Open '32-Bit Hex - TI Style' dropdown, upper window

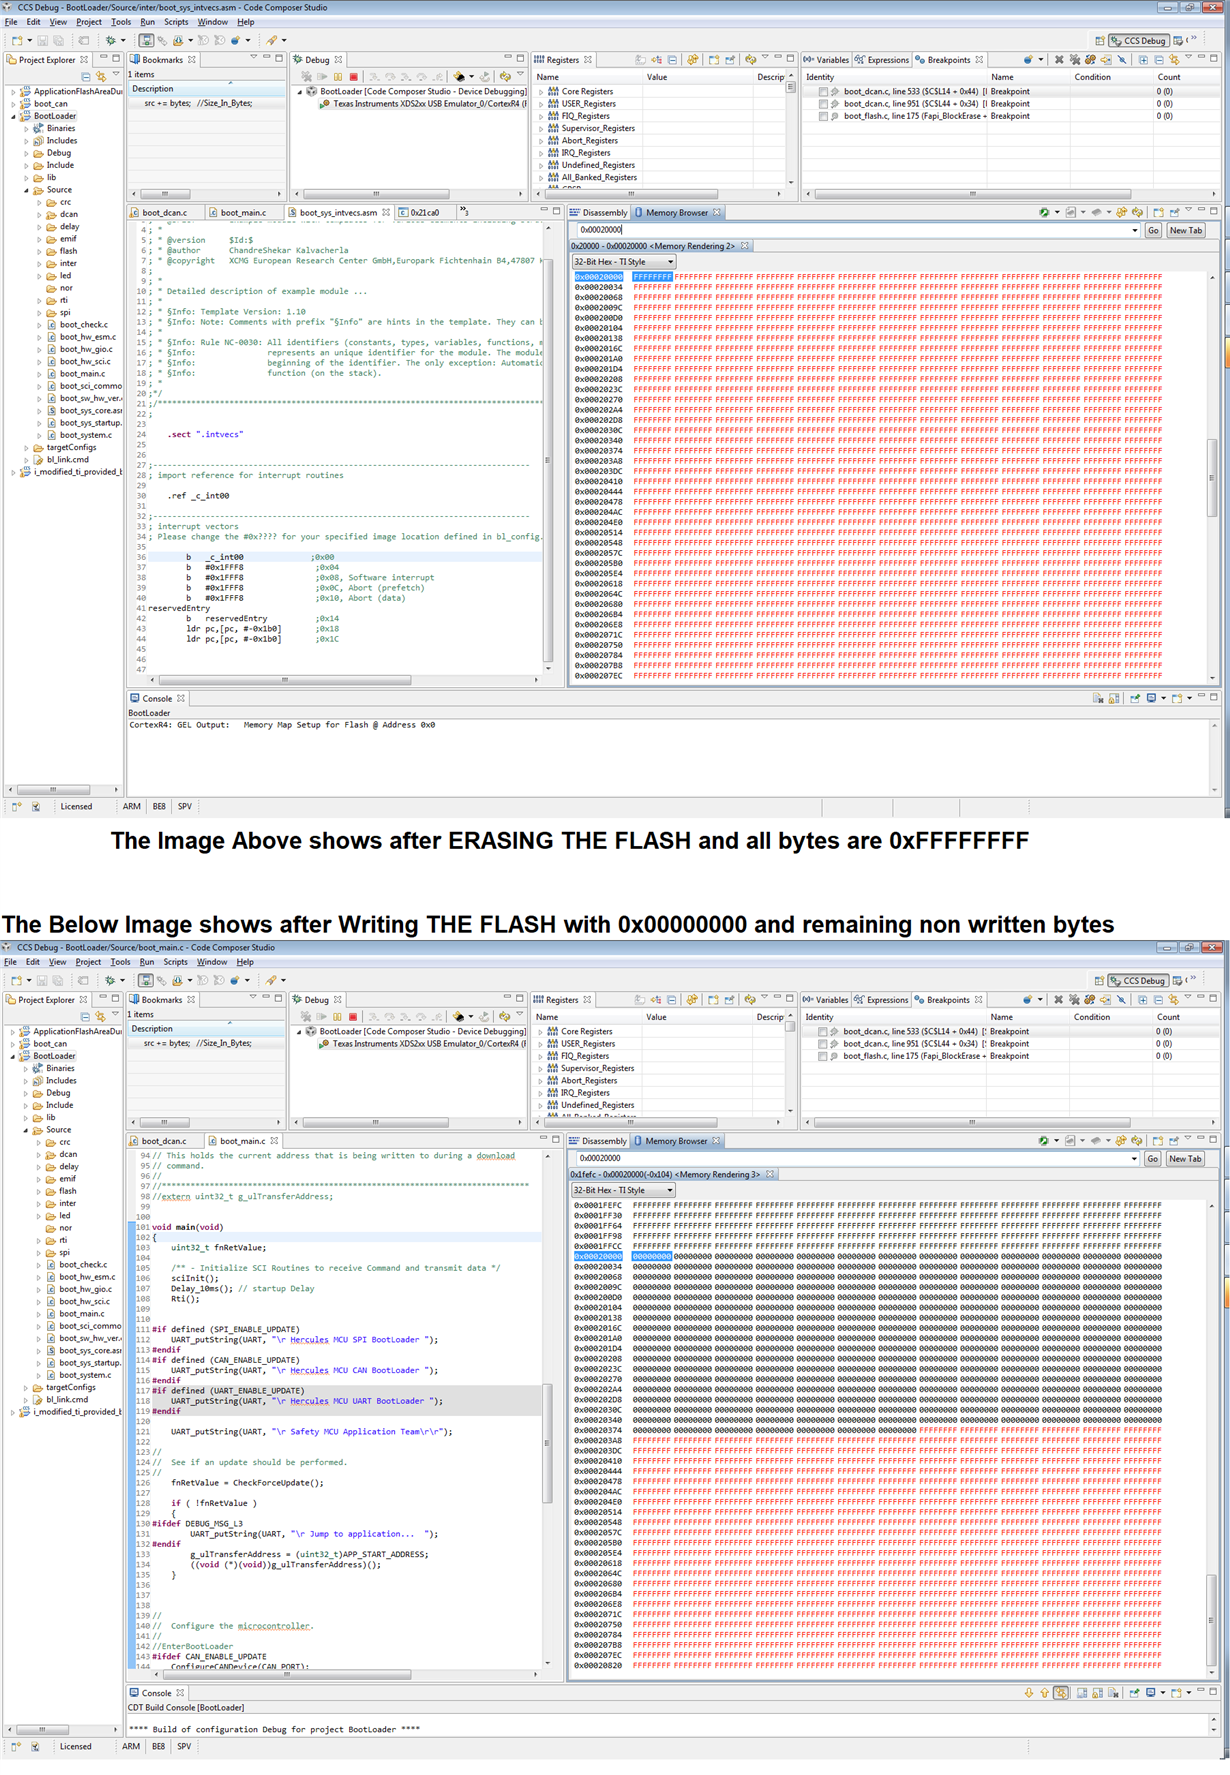click(624, 262)
